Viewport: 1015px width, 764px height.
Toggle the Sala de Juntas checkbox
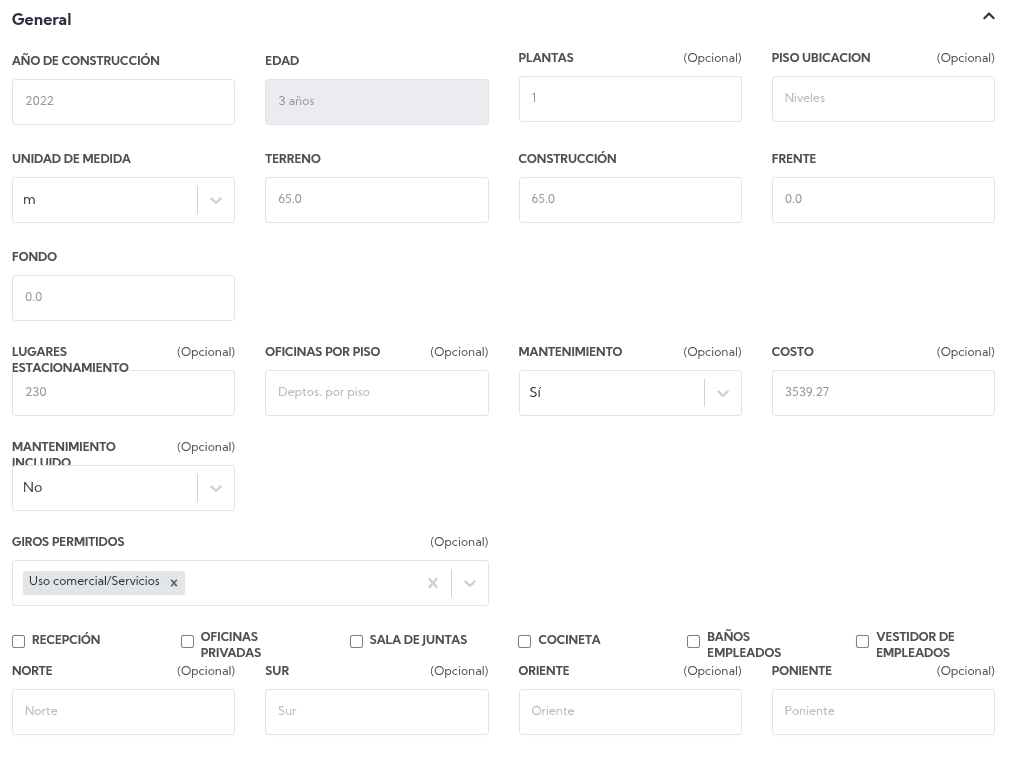[356, 641]
